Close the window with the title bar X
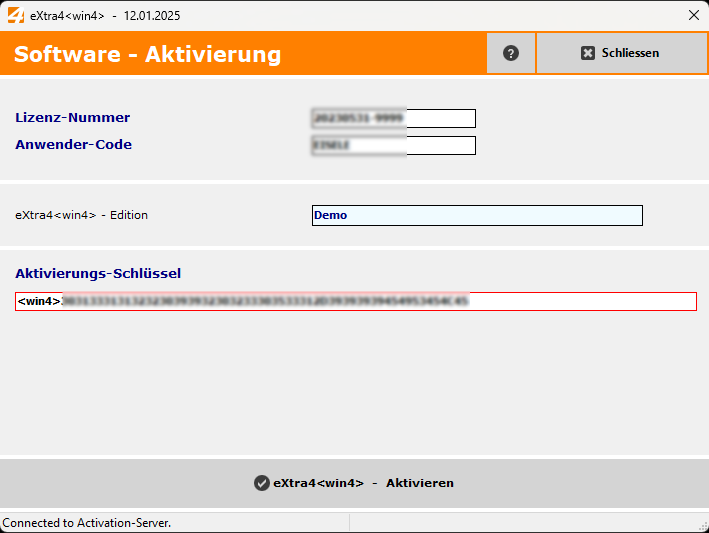The height and width of the screenshot is (533, 709). click(694, 15)
